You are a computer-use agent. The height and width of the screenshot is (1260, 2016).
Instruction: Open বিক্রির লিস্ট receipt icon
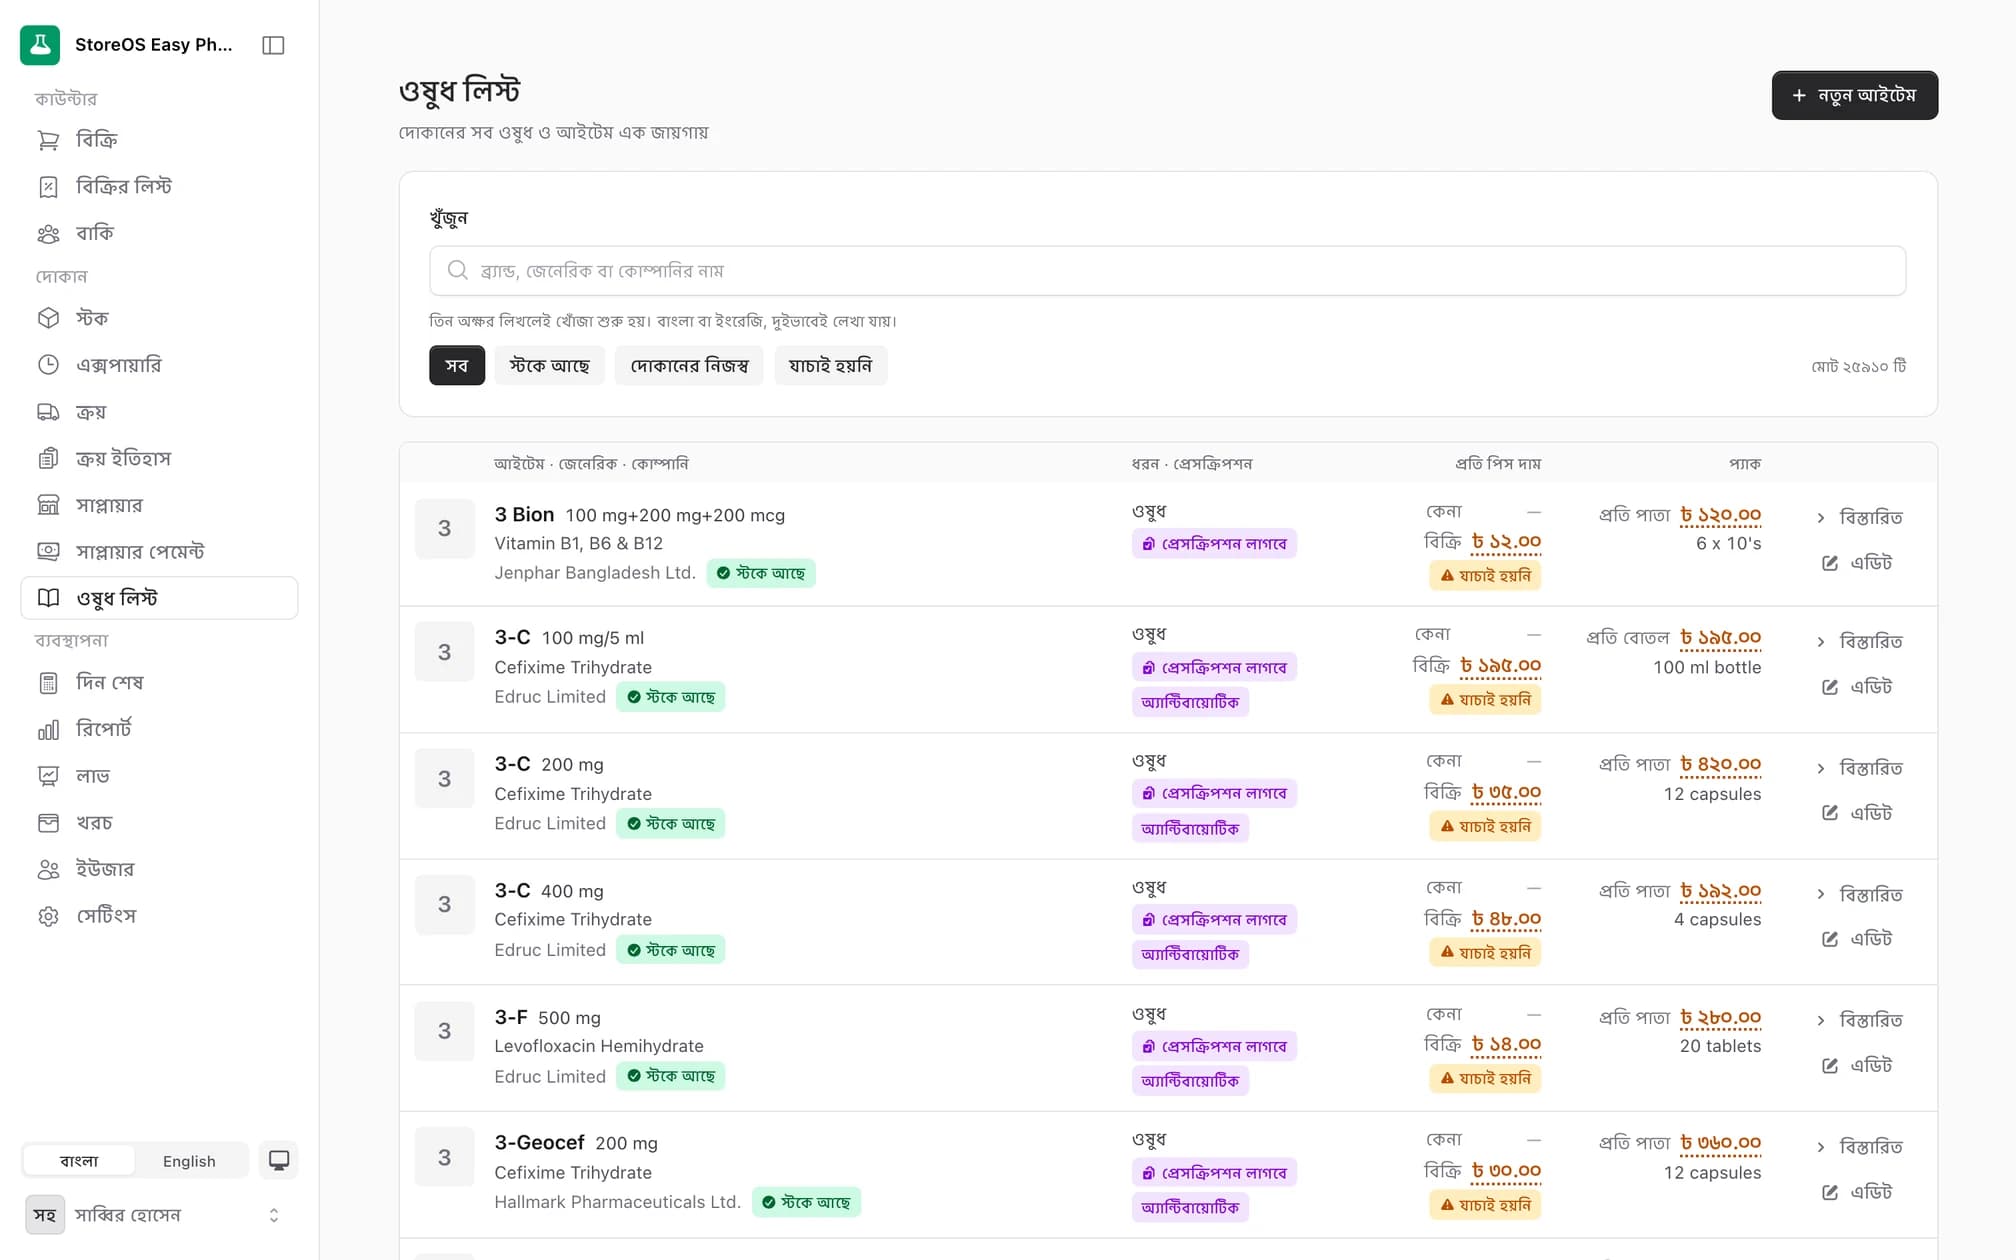click(48, 187)
